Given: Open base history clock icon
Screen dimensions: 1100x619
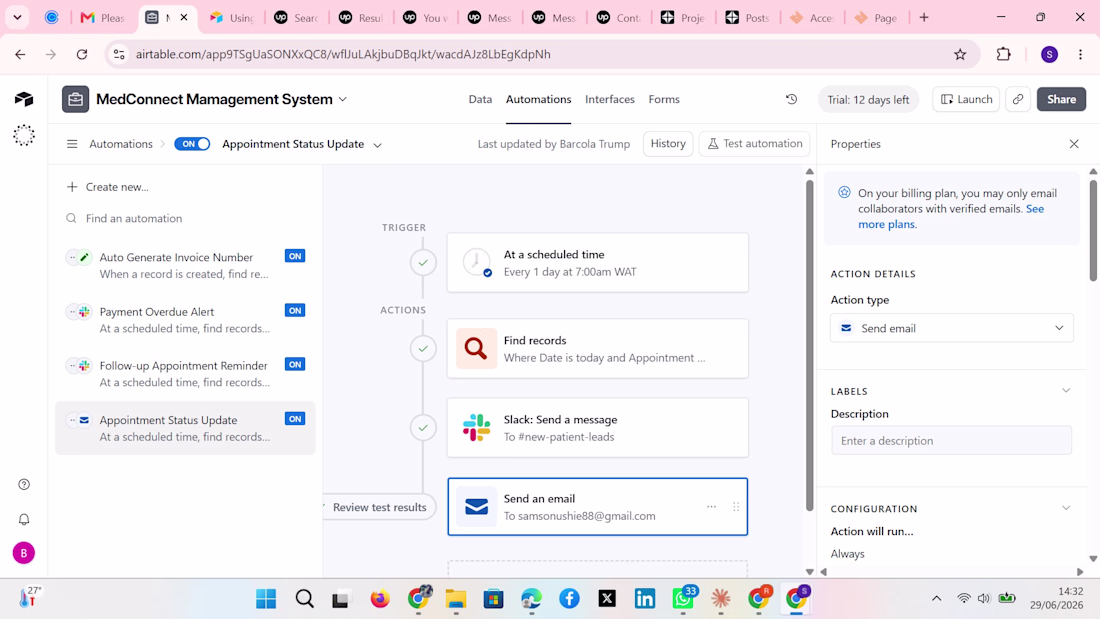Looking at the screenshot, I should pos(791,99).
